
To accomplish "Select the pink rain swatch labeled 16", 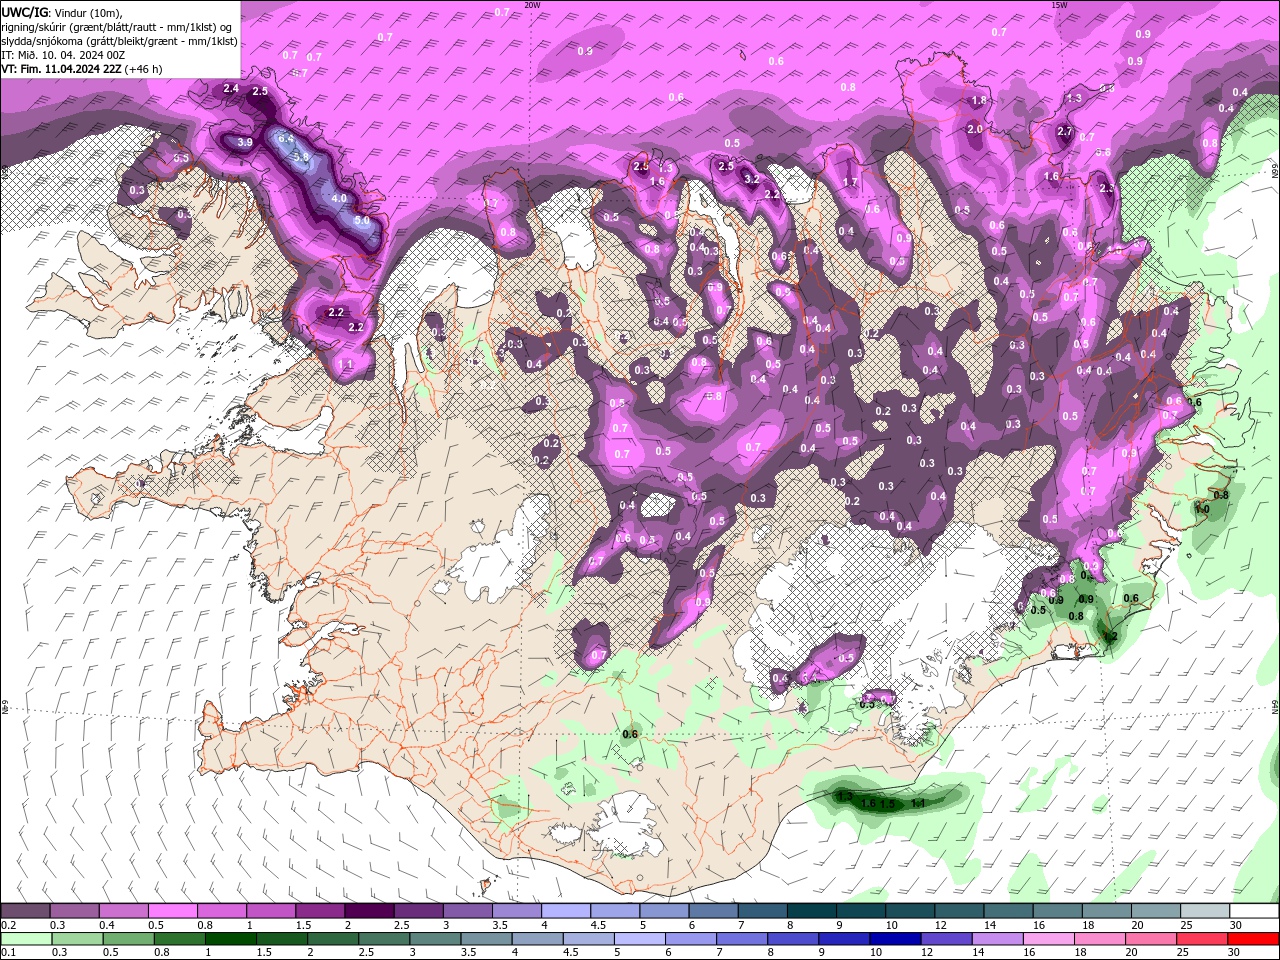I will click(x=1047, y=939).
